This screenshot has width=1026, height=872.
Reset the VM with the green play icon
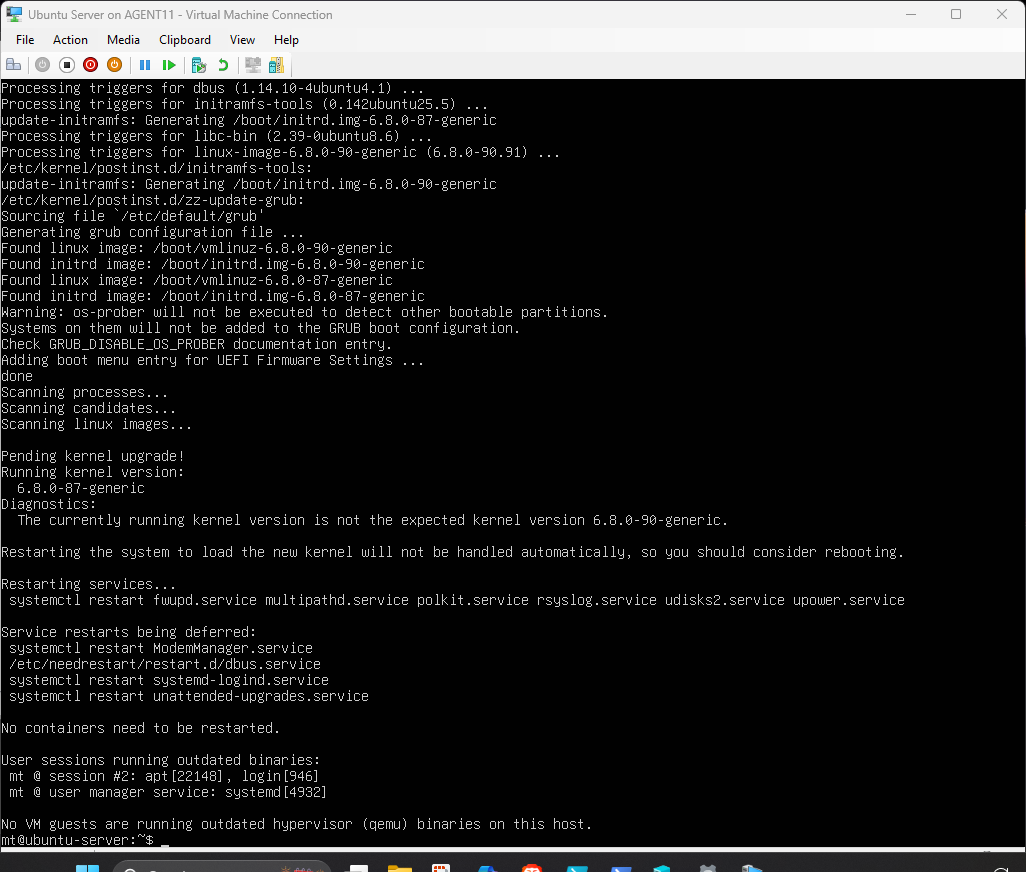pyautogui.click(x=169, y=65)
